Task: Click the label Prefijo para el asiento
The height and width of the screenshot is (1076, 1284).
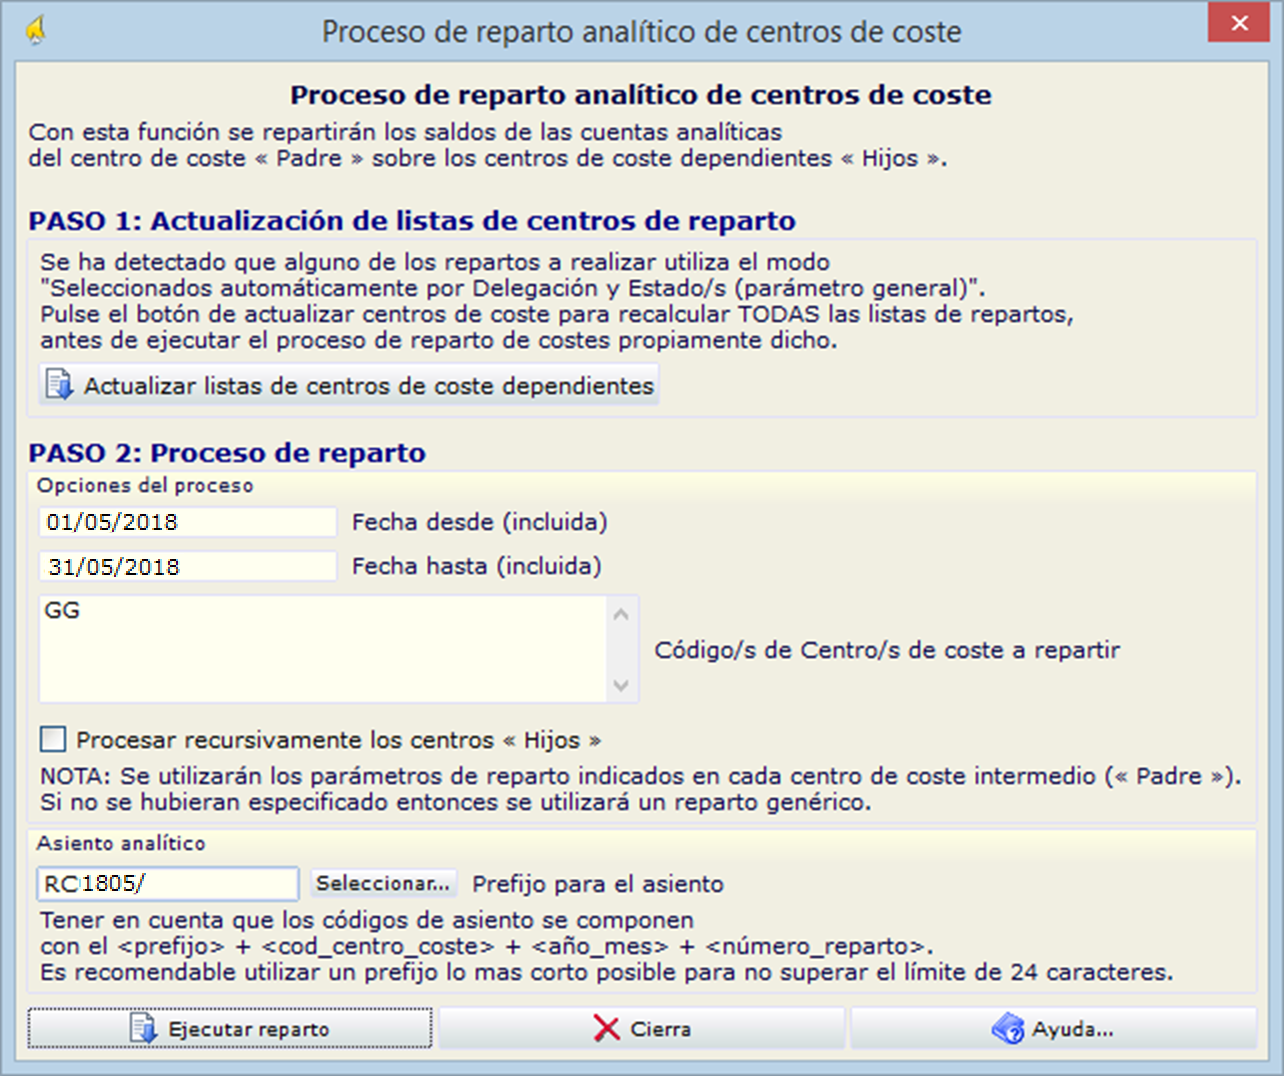Action: tap(598, 884)
